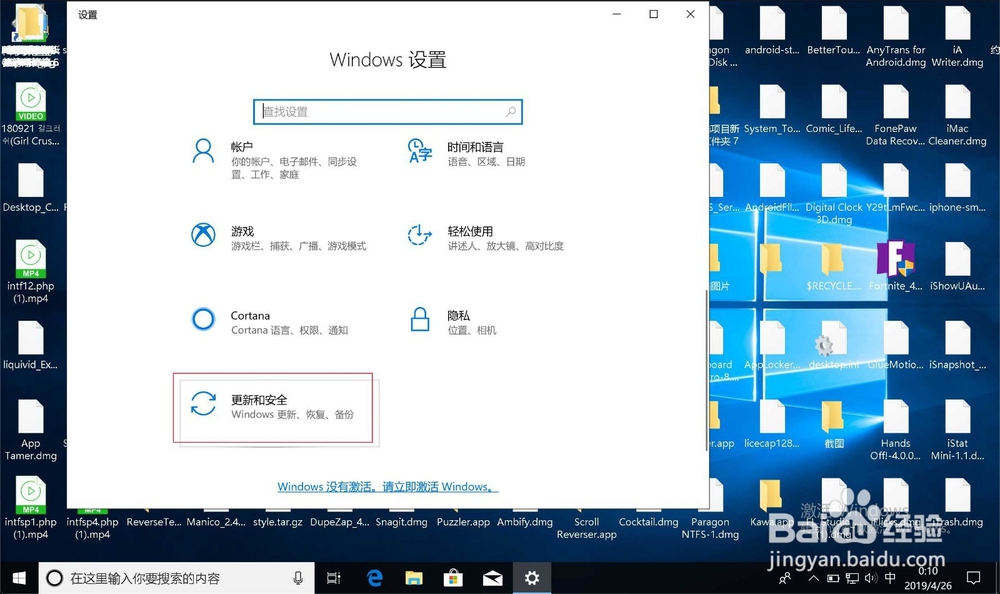1000x594 pixels.
Task: Click the volume speaker tray icon
Action: [870, 578]
